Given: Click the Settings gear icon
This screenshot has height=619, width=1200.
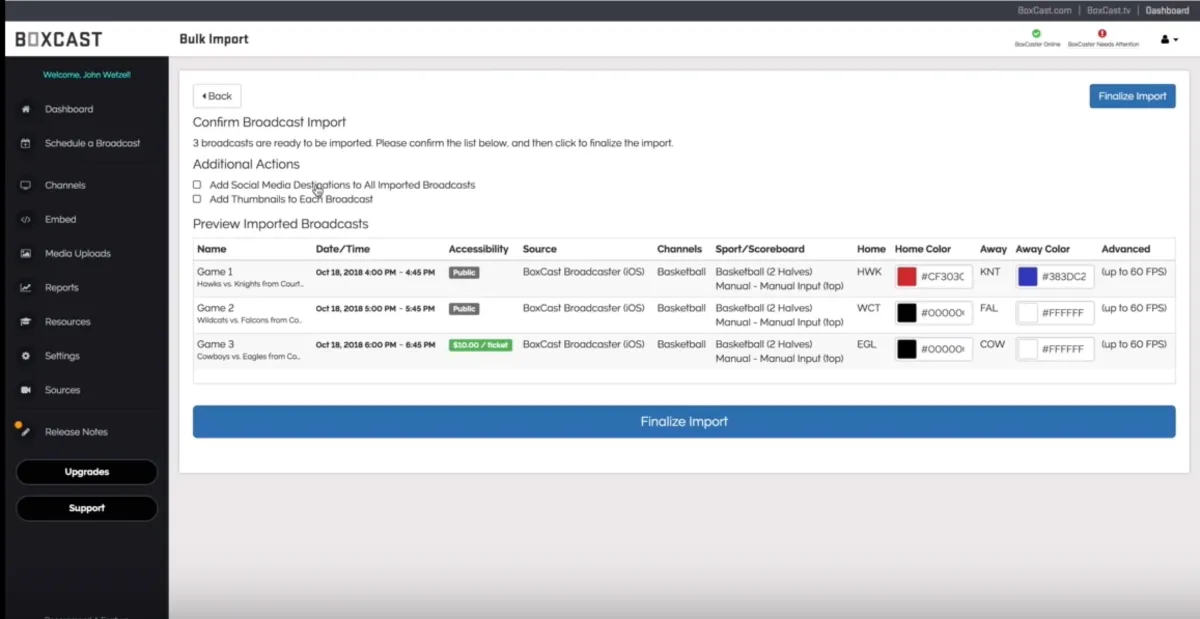Looking at the screenshot, I should click(25, 356).
